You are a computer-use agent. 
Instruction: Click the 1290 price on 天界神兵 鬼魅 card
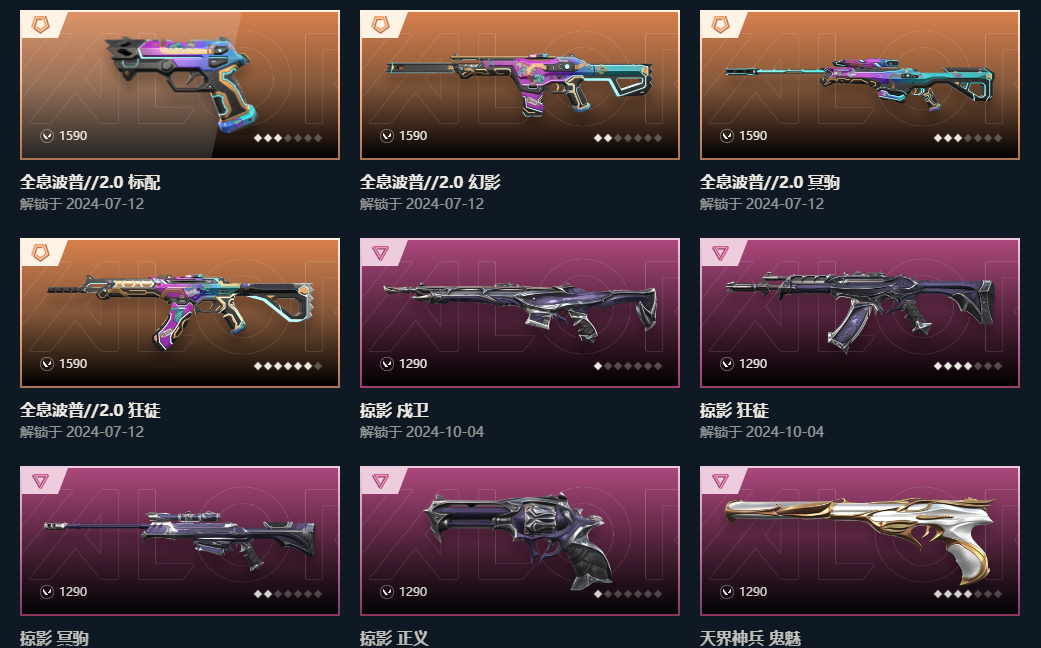click(753, 592)
